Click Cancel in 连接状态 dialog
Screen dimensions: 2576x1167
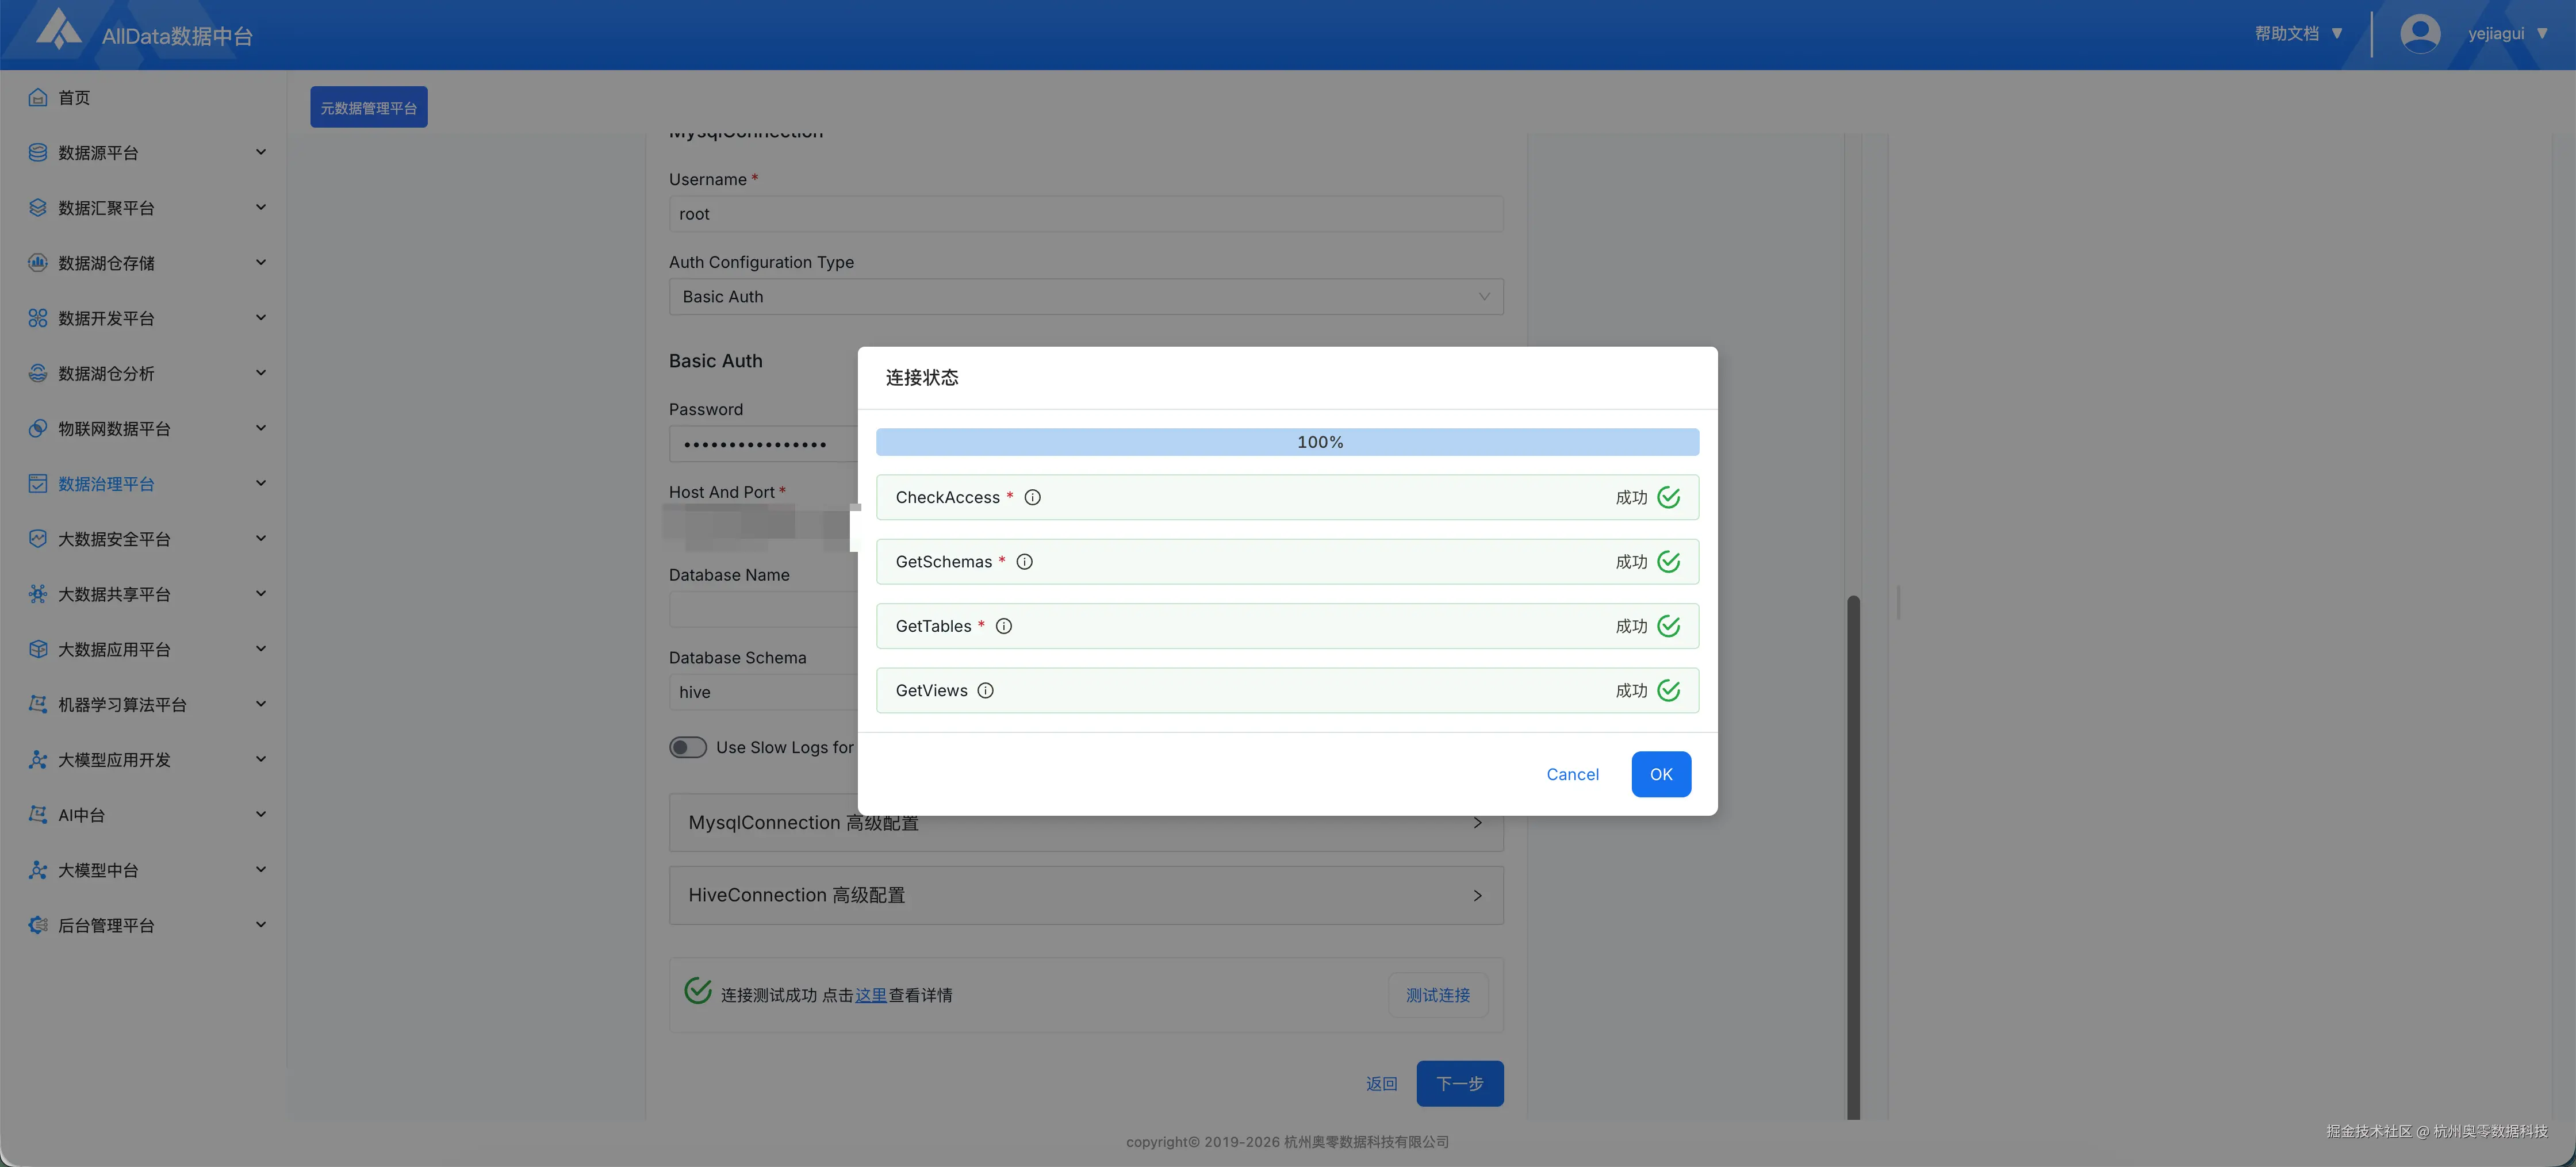(x=1572, y=774)
